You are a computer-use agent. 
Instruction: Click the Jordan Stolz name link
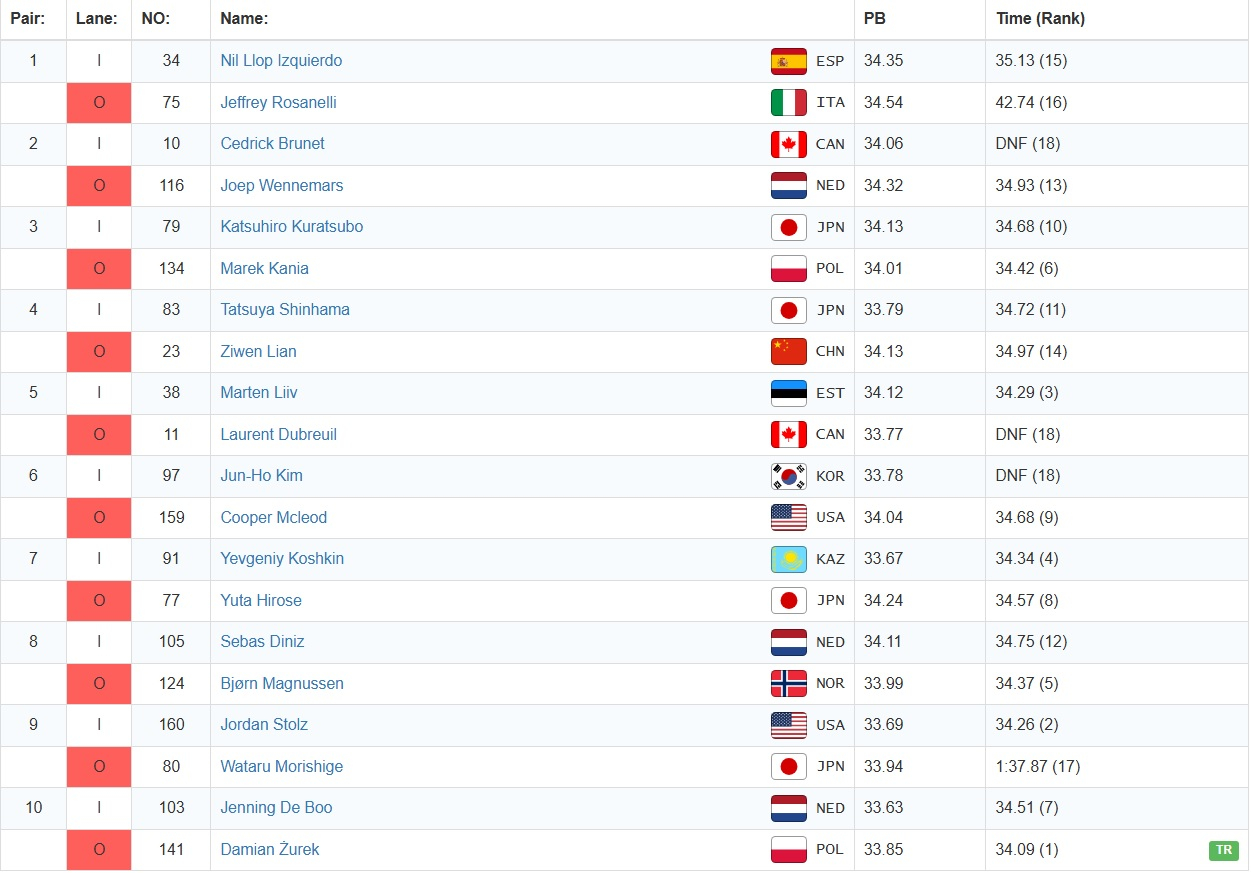264,725
